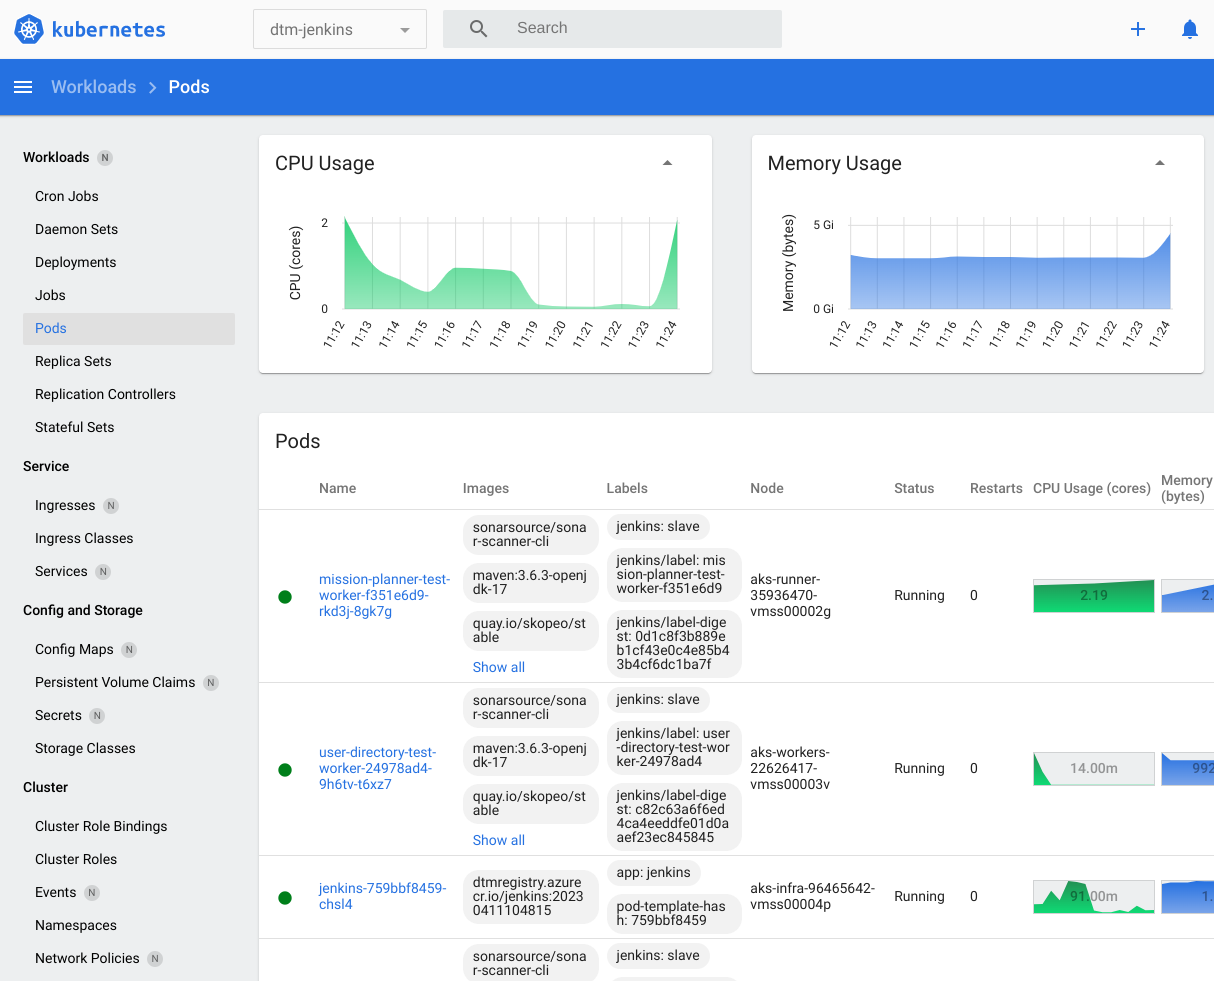Sort pods by Name column
The width and height of the screenshot is (1214, 981).
[338, 488]
